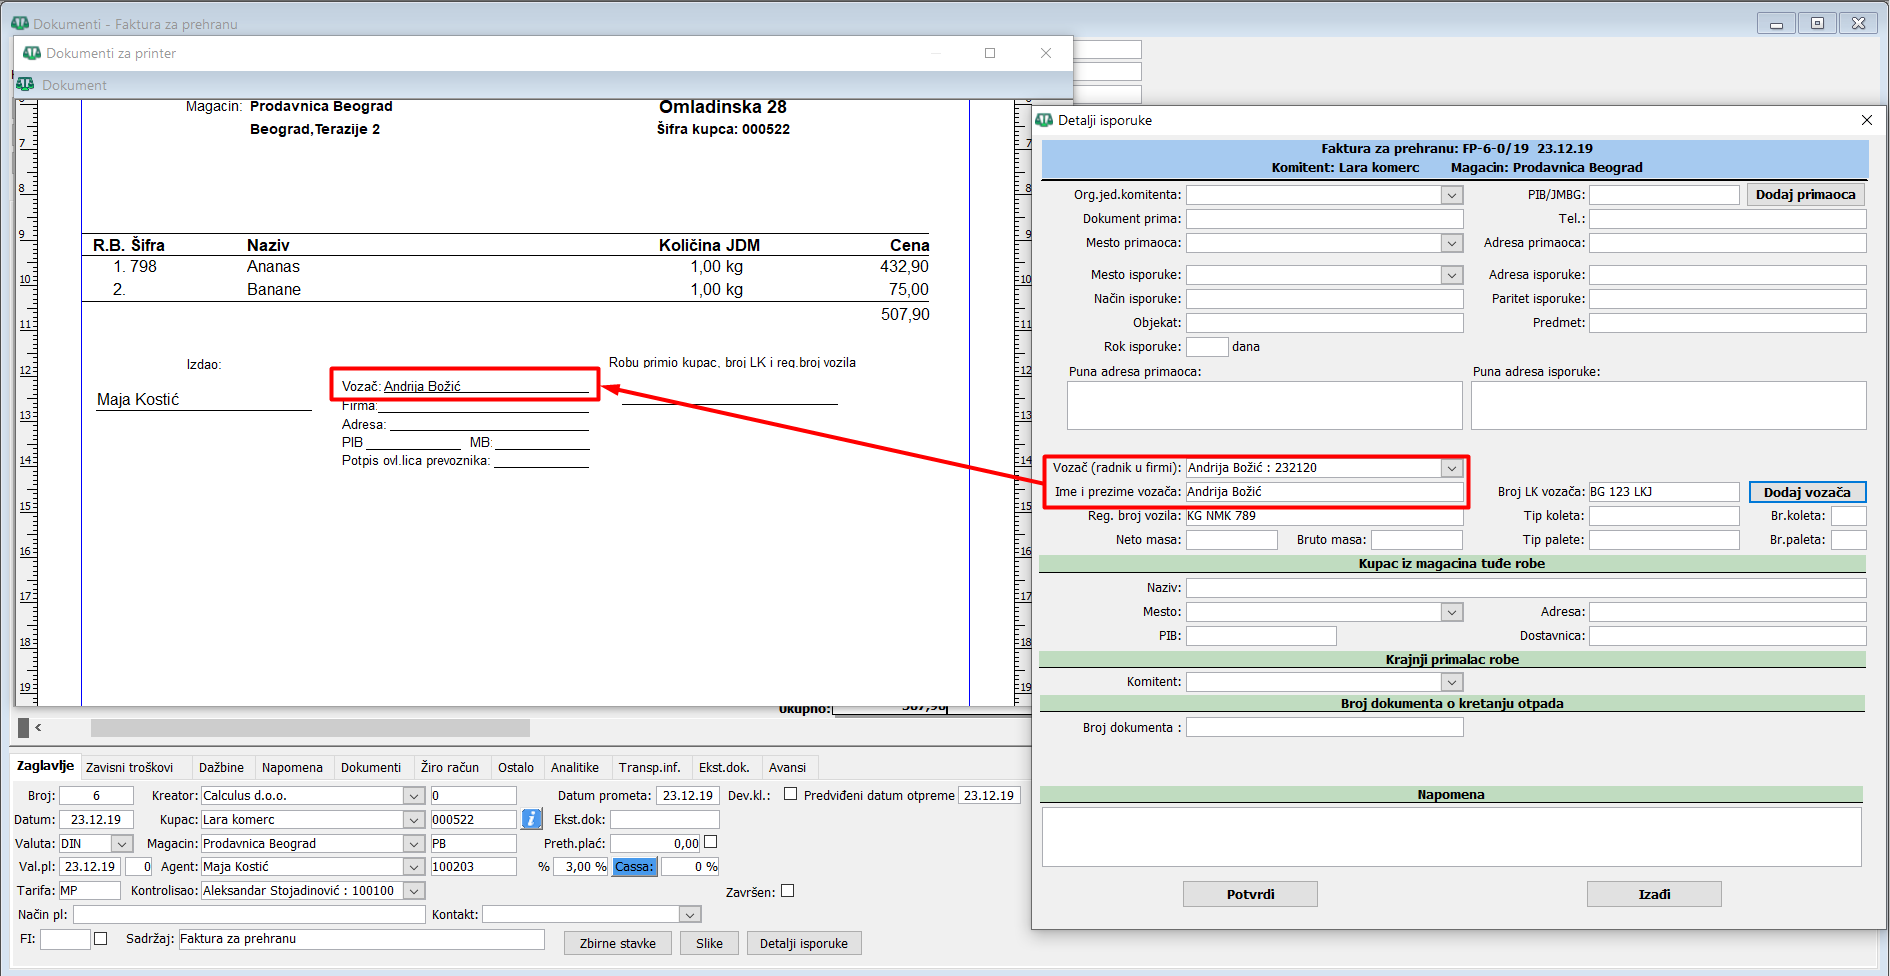This screenshot has height=976, width=1890.
Task: Click the Detalji isporuke button
Action: (804, 943)
